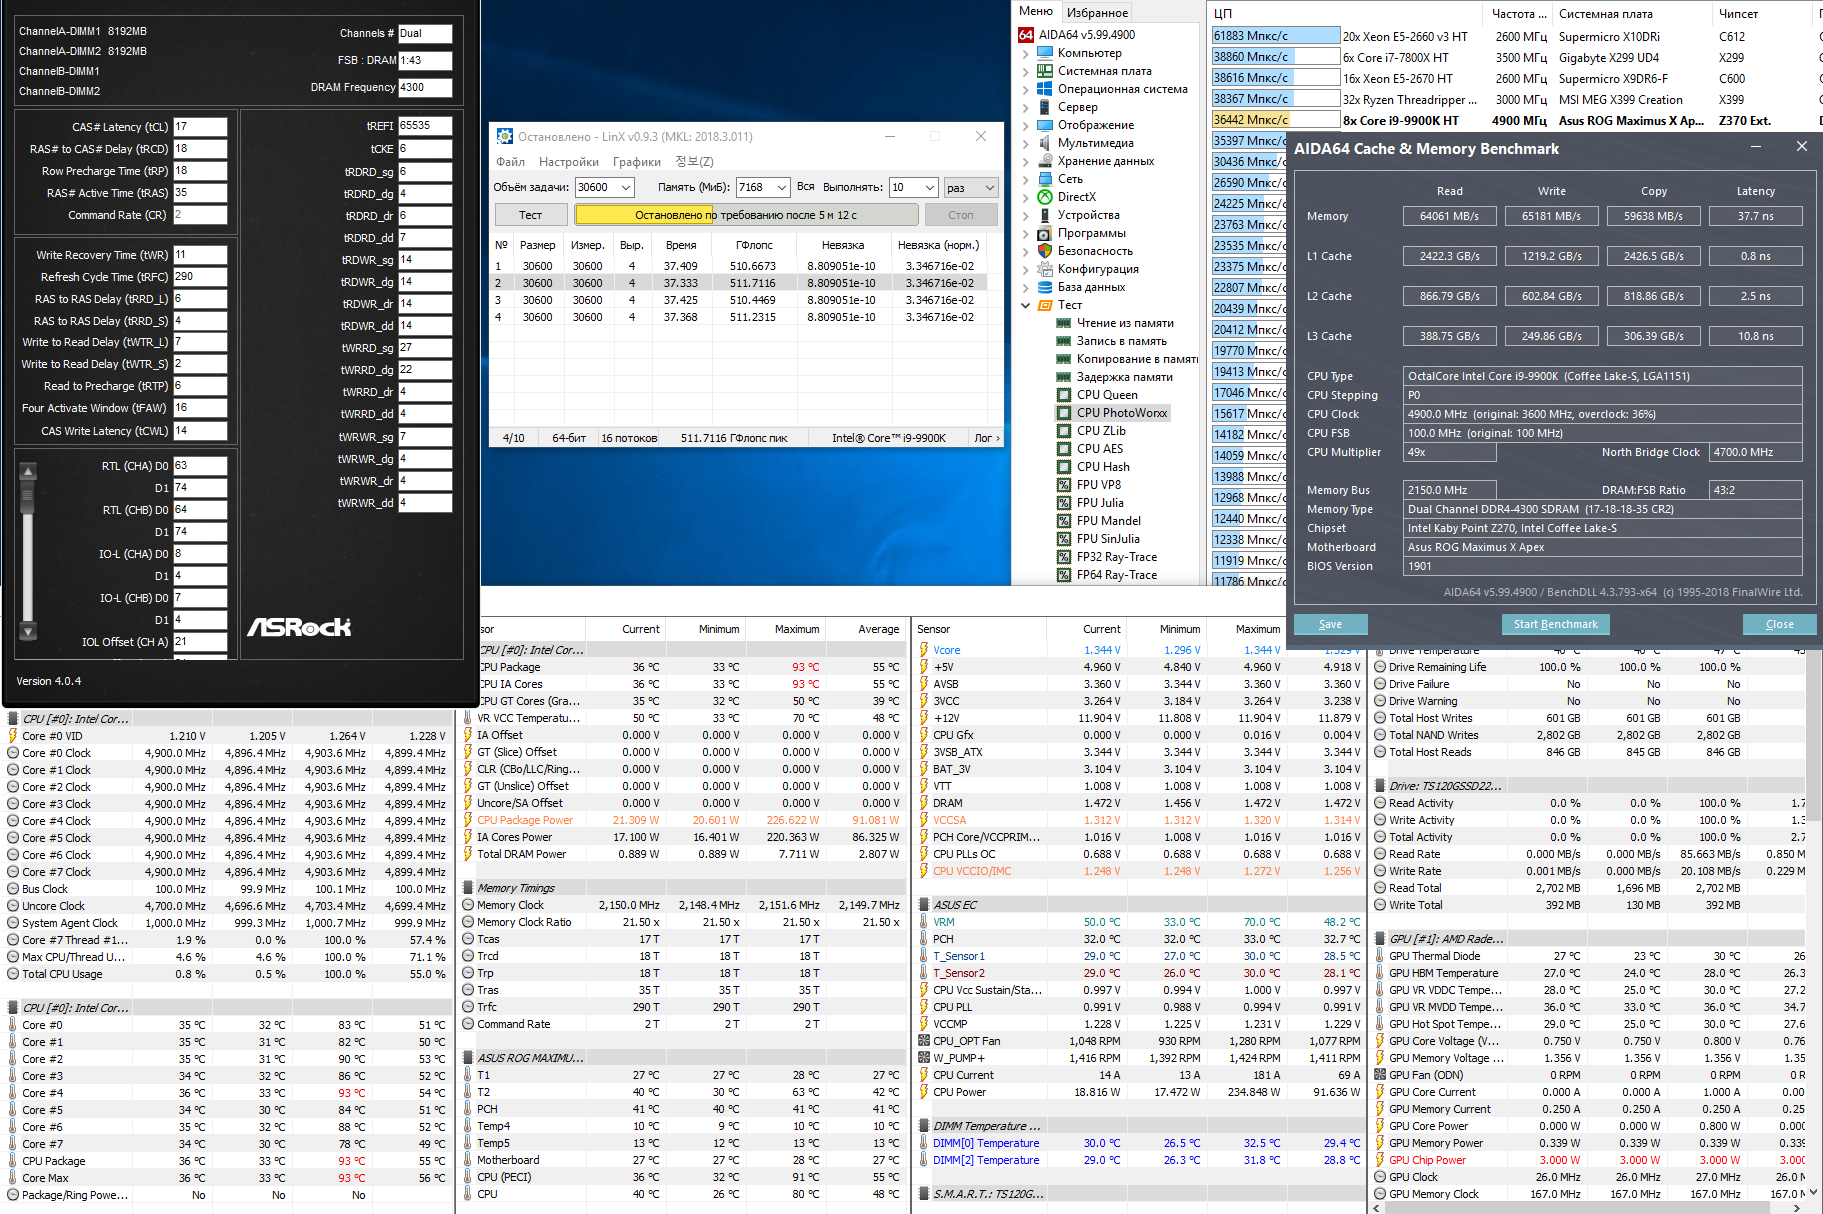Click the HWiNFO horizontal scrollbar right arrow

click(1798, 1208)
